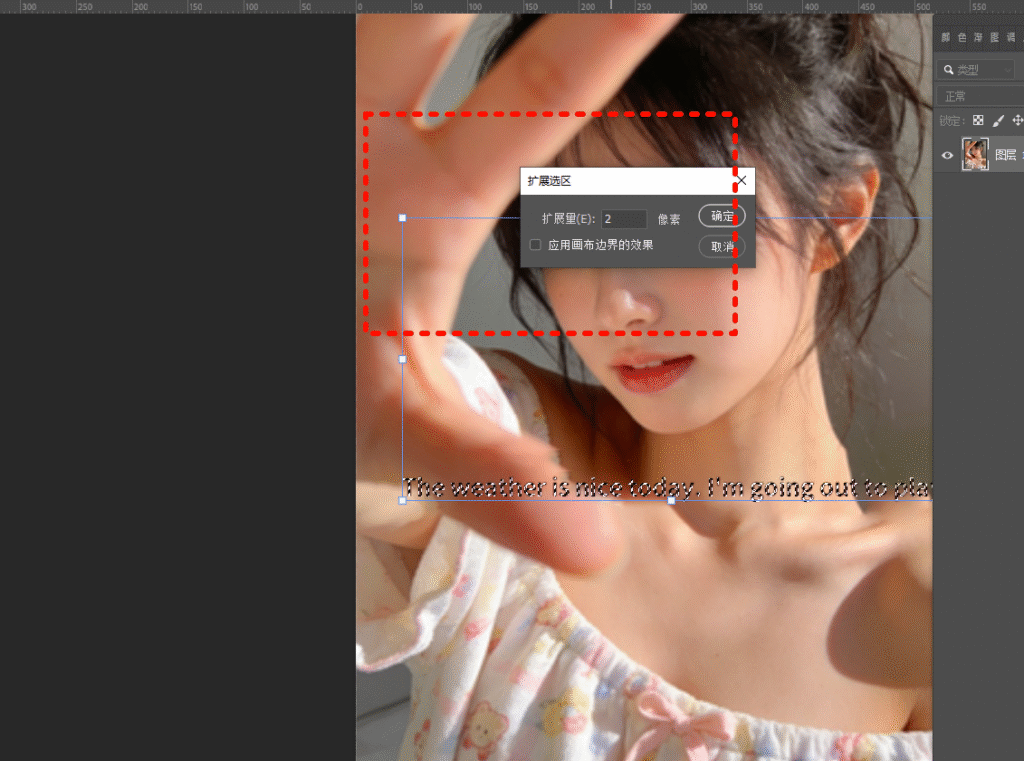Viewport: 1024px width, 761px height.
Task: Enable the 应用画布边界的效果 checkbox
Action: 535,244
